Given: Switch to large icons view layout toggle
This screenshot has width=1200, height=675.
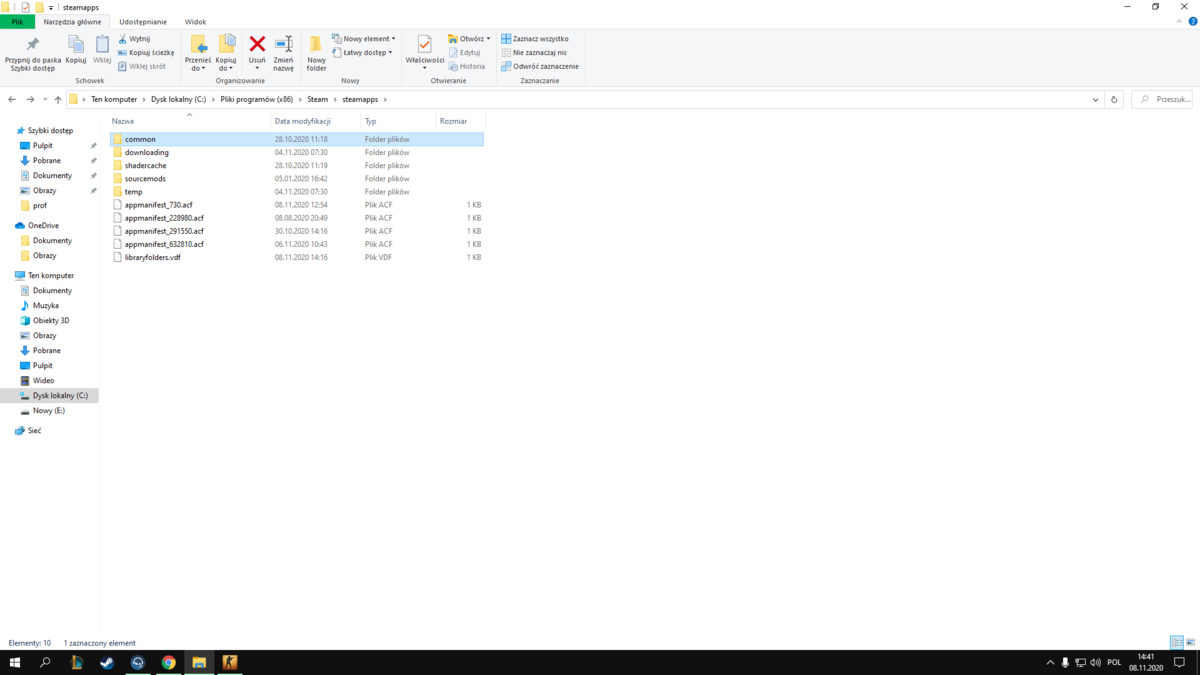Looking at the screenshot, I should pos(1190,643).
